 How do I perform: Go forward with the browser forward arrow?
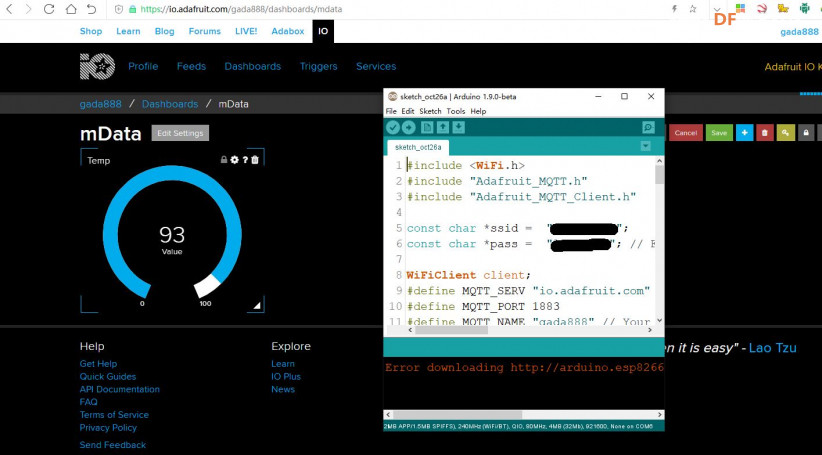click(x=28, y=9)
